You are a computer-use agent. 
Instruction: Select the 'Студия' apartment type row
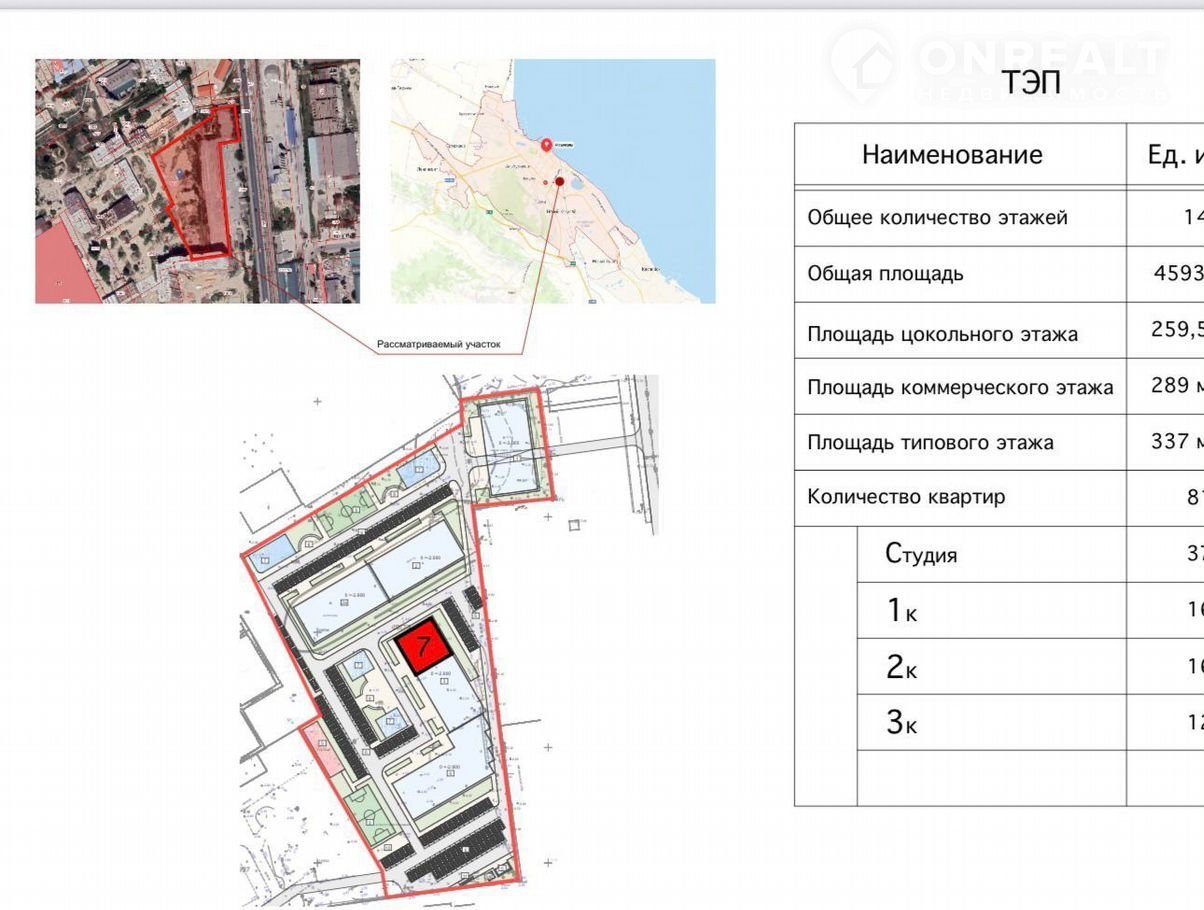(x=921, y=554)
